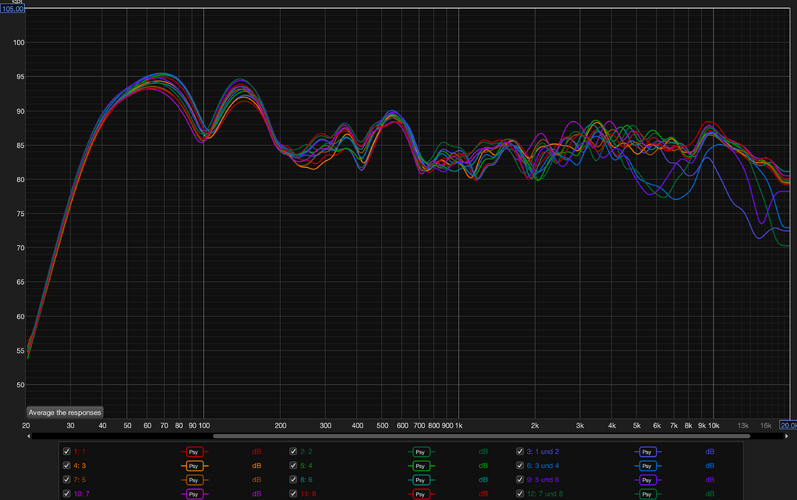Hide trace 1: 1 via its checkbox
Screen dimensions: 797x500
click(x=67, y=452)
